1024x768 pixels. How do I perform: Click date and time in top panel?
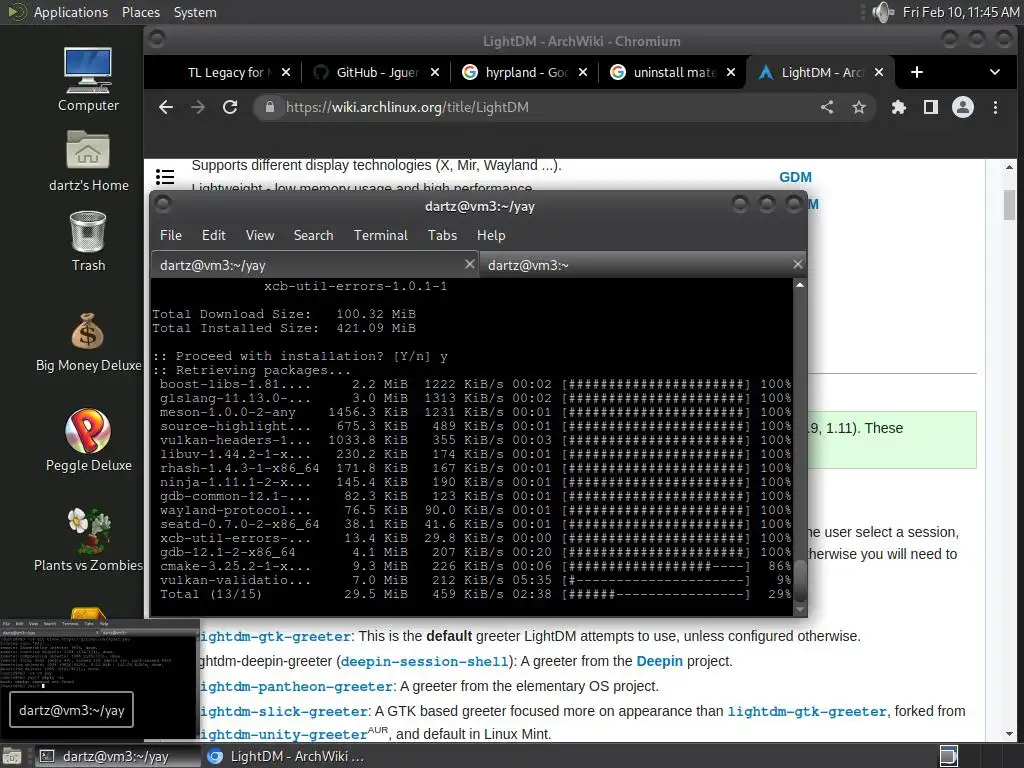click(961, 12)
